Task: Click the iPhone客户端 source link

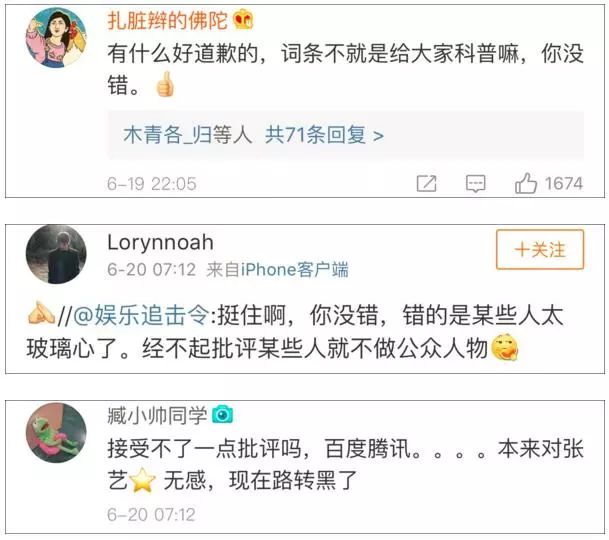Action: pyautogui.click(x=294, y=270)
